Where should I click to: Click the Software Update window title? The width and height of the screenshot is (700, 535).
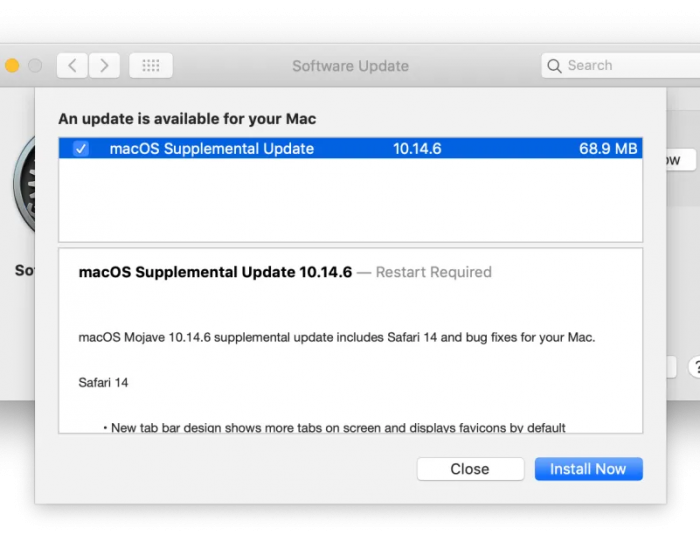point(350,66)
